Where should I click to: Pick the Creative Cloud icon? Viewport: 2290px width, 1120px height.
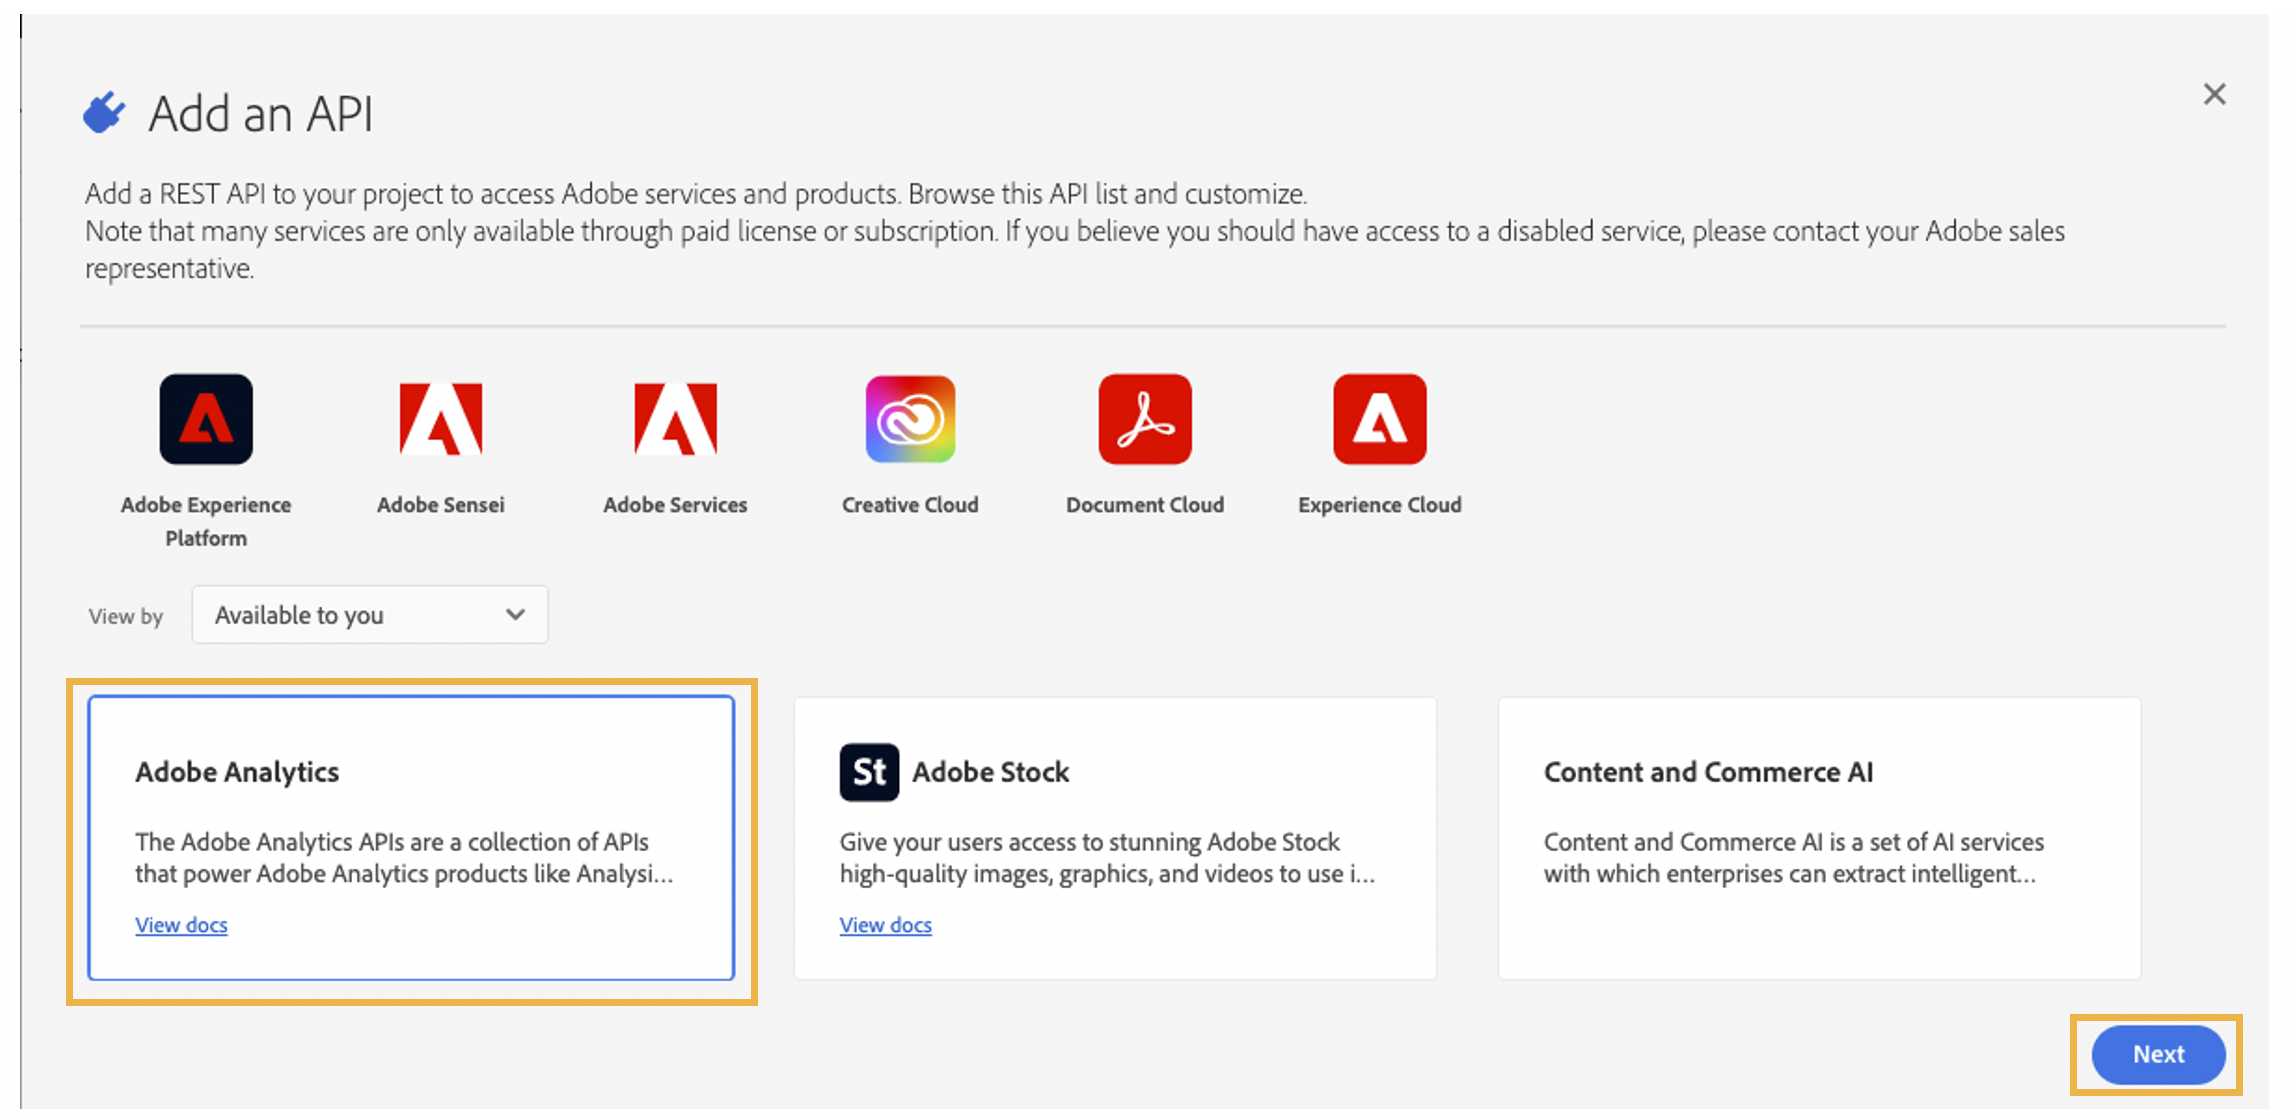pos(910,419)
